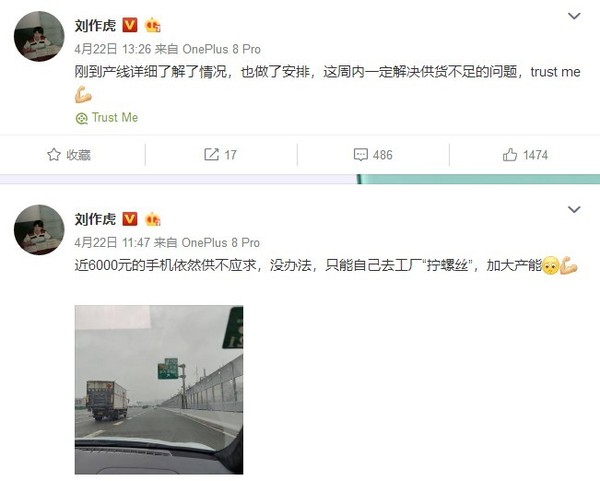This screenshot has width=600, height=481.
Task: Click the crown member badge on first post
Action: (x=153, y=25)
